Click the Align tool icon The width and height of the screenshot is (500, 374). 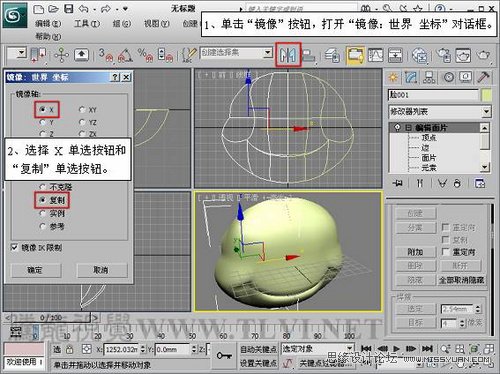[x=308, y=55]
